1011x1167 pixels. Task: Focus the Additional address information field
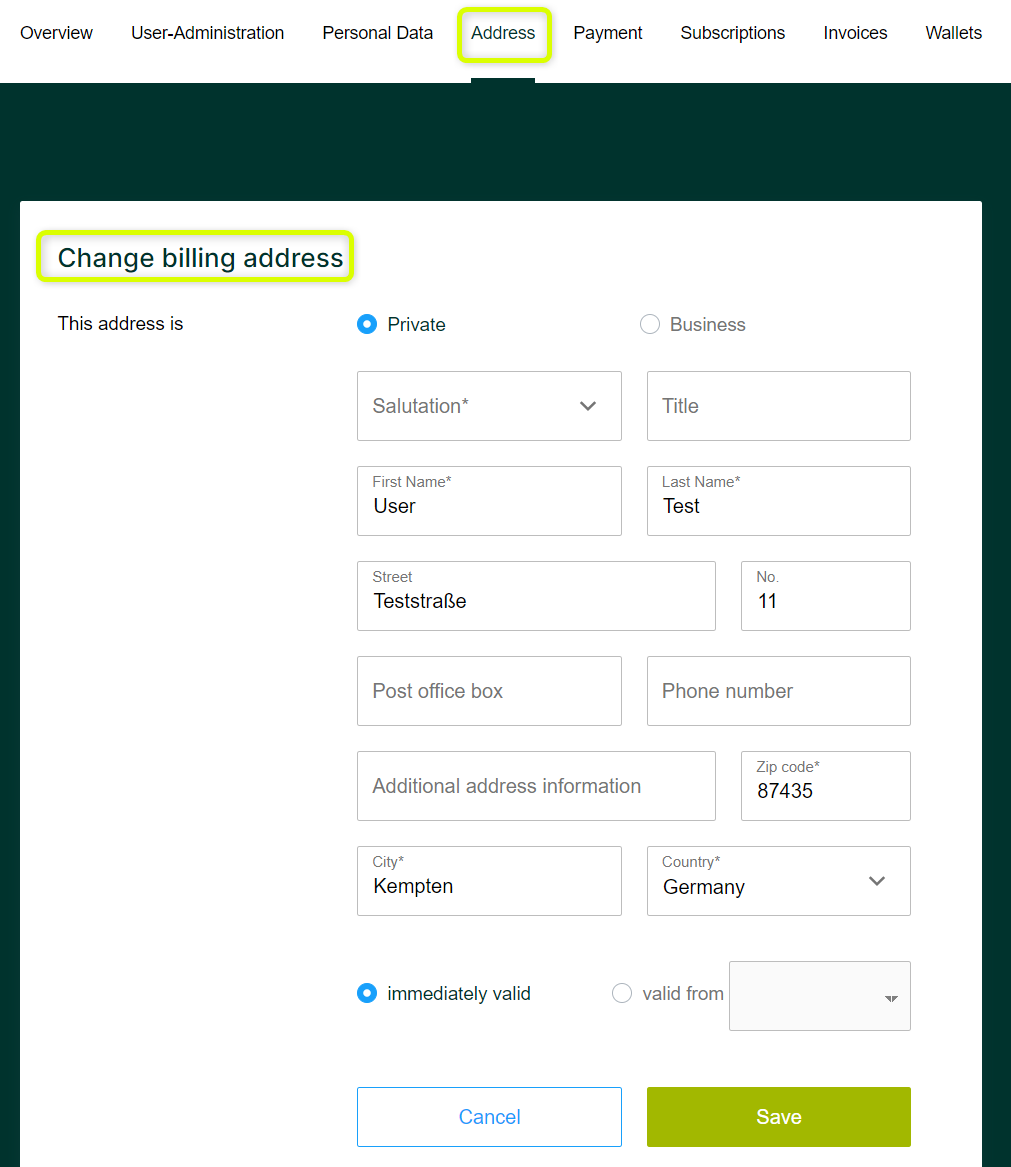[536, 786]
